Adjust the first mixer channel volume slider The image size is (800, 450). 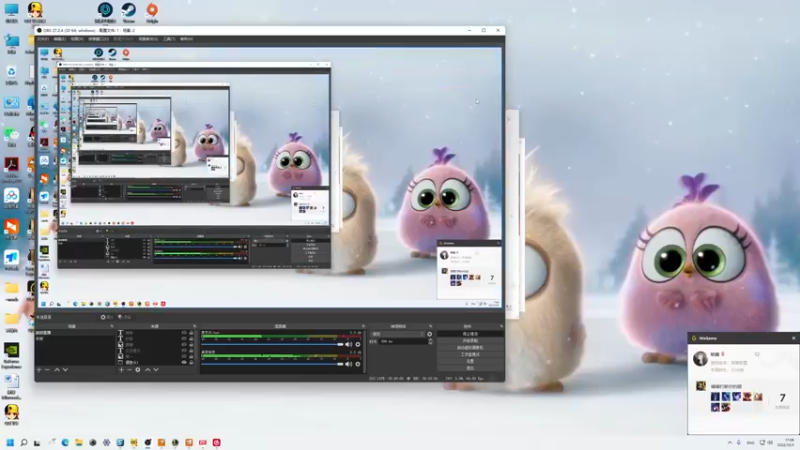(272, 344)
